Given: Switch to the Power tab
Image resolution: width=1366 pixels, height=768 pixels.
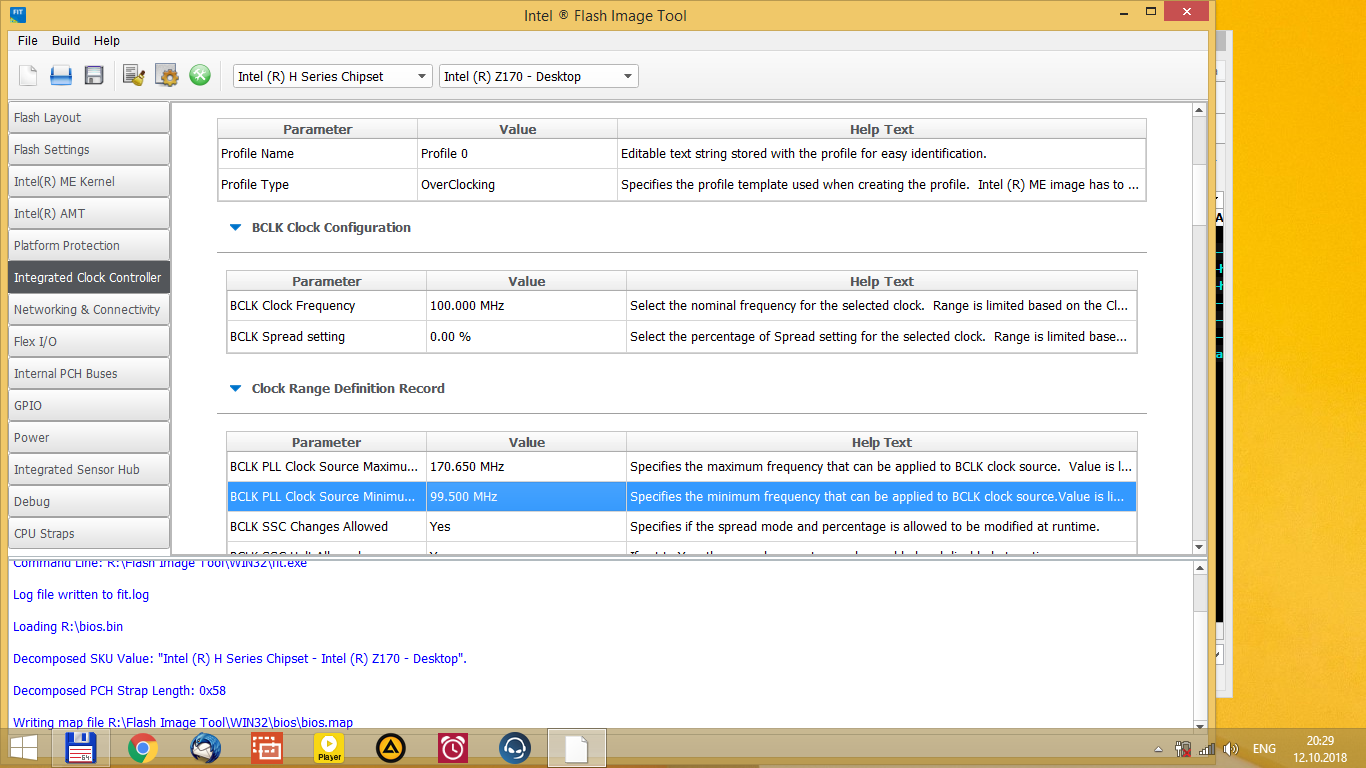Looking at the screenshot, I should 88,437.
